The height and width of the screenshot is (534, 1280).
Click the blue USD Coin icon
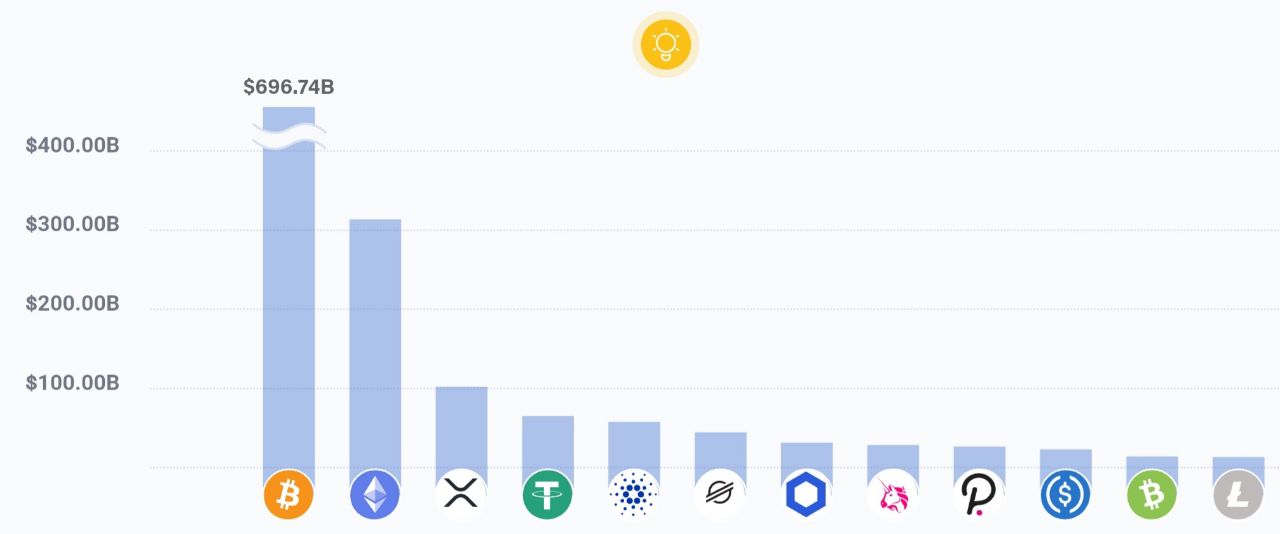(x=1065, y=495)
